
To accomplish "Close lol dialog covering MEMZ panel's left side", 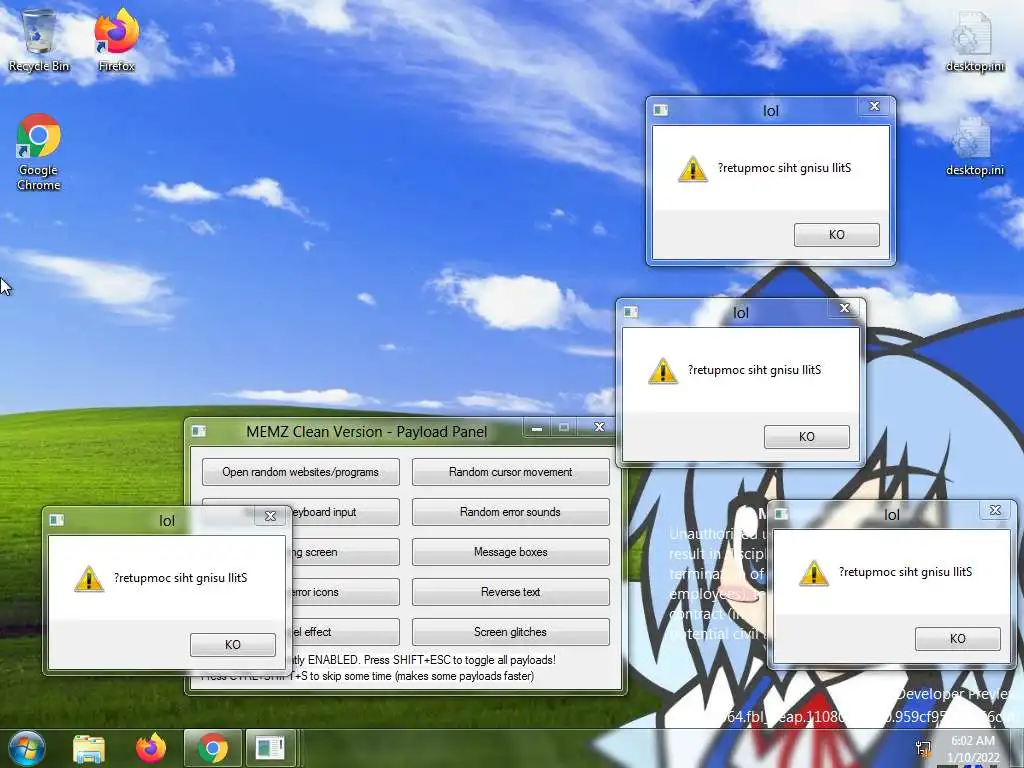I will point(270,516).
